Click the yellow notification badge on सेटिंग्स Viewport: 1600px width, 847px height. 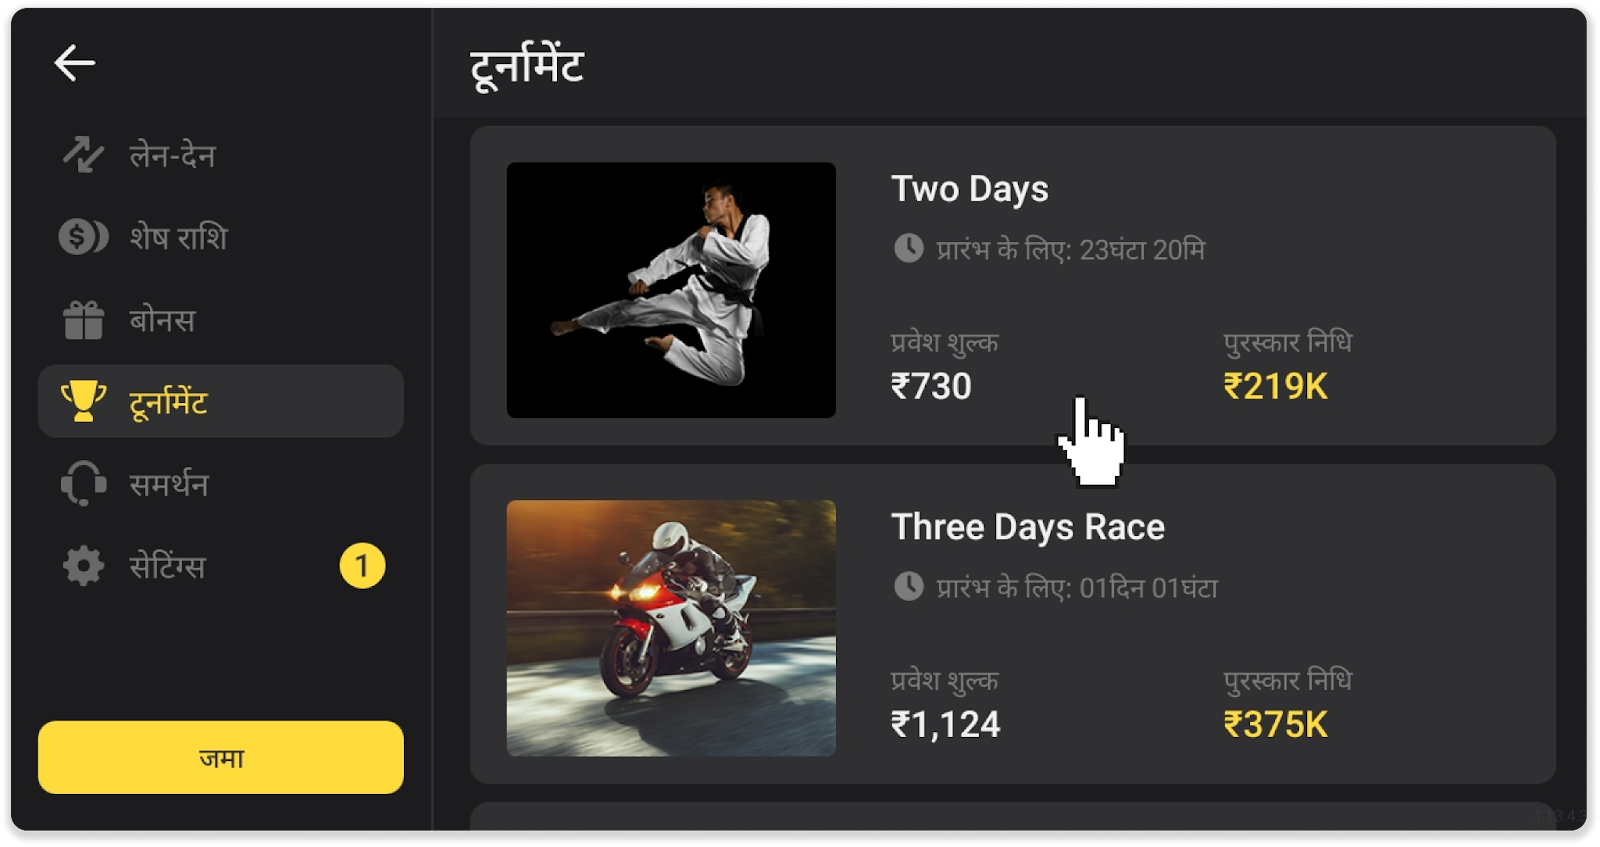(362, 566)
